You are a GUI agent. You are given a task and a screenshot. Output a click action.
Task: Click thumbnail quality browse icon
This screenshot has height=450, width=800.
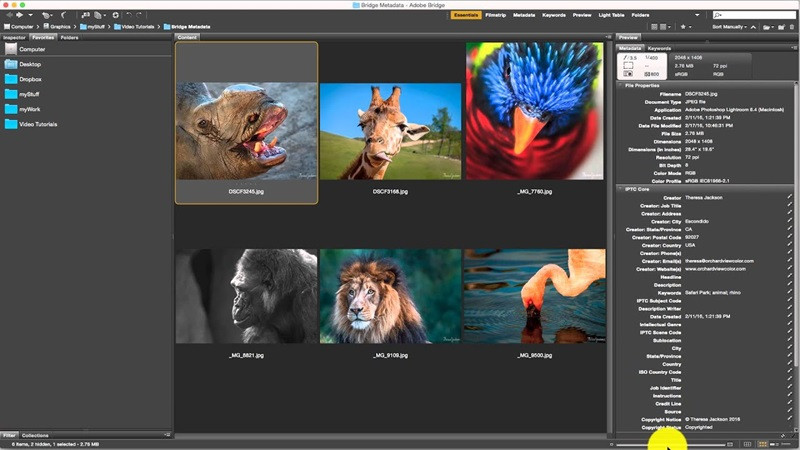pos(654,27)
